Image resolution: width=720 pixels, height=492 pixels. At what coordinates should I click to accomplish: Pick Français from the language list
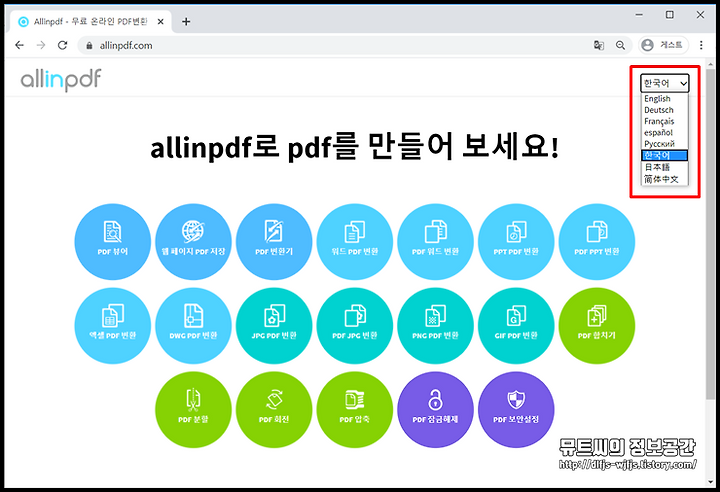[664, 121]
